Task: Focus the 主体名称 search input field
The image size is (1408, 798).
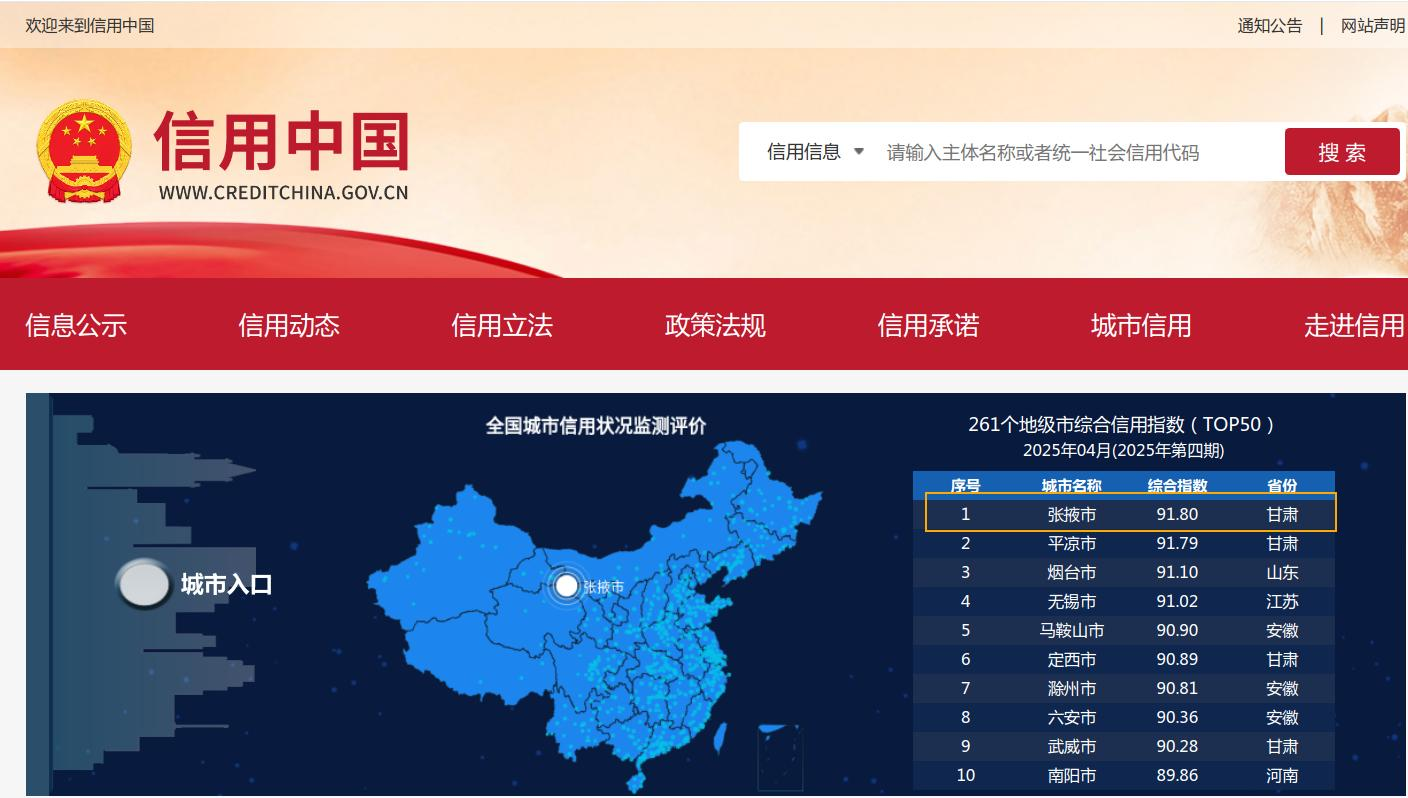Action: (1078, 152)
